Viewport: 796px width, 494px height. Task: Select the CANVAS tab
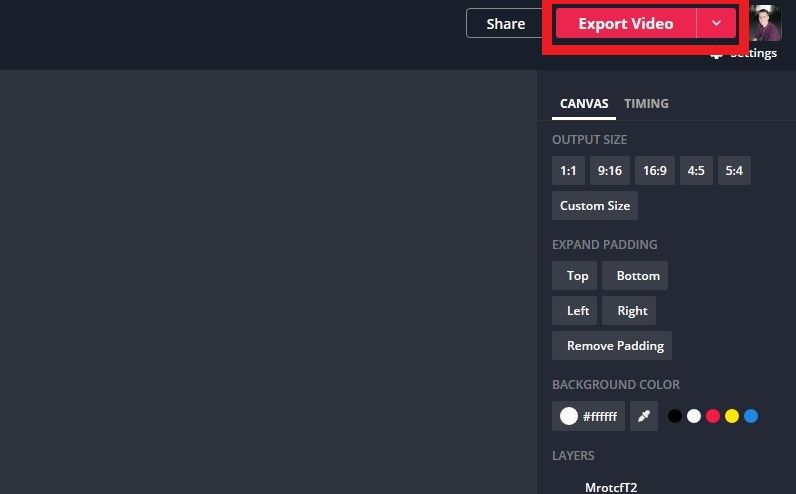click(x=584, y=104)
